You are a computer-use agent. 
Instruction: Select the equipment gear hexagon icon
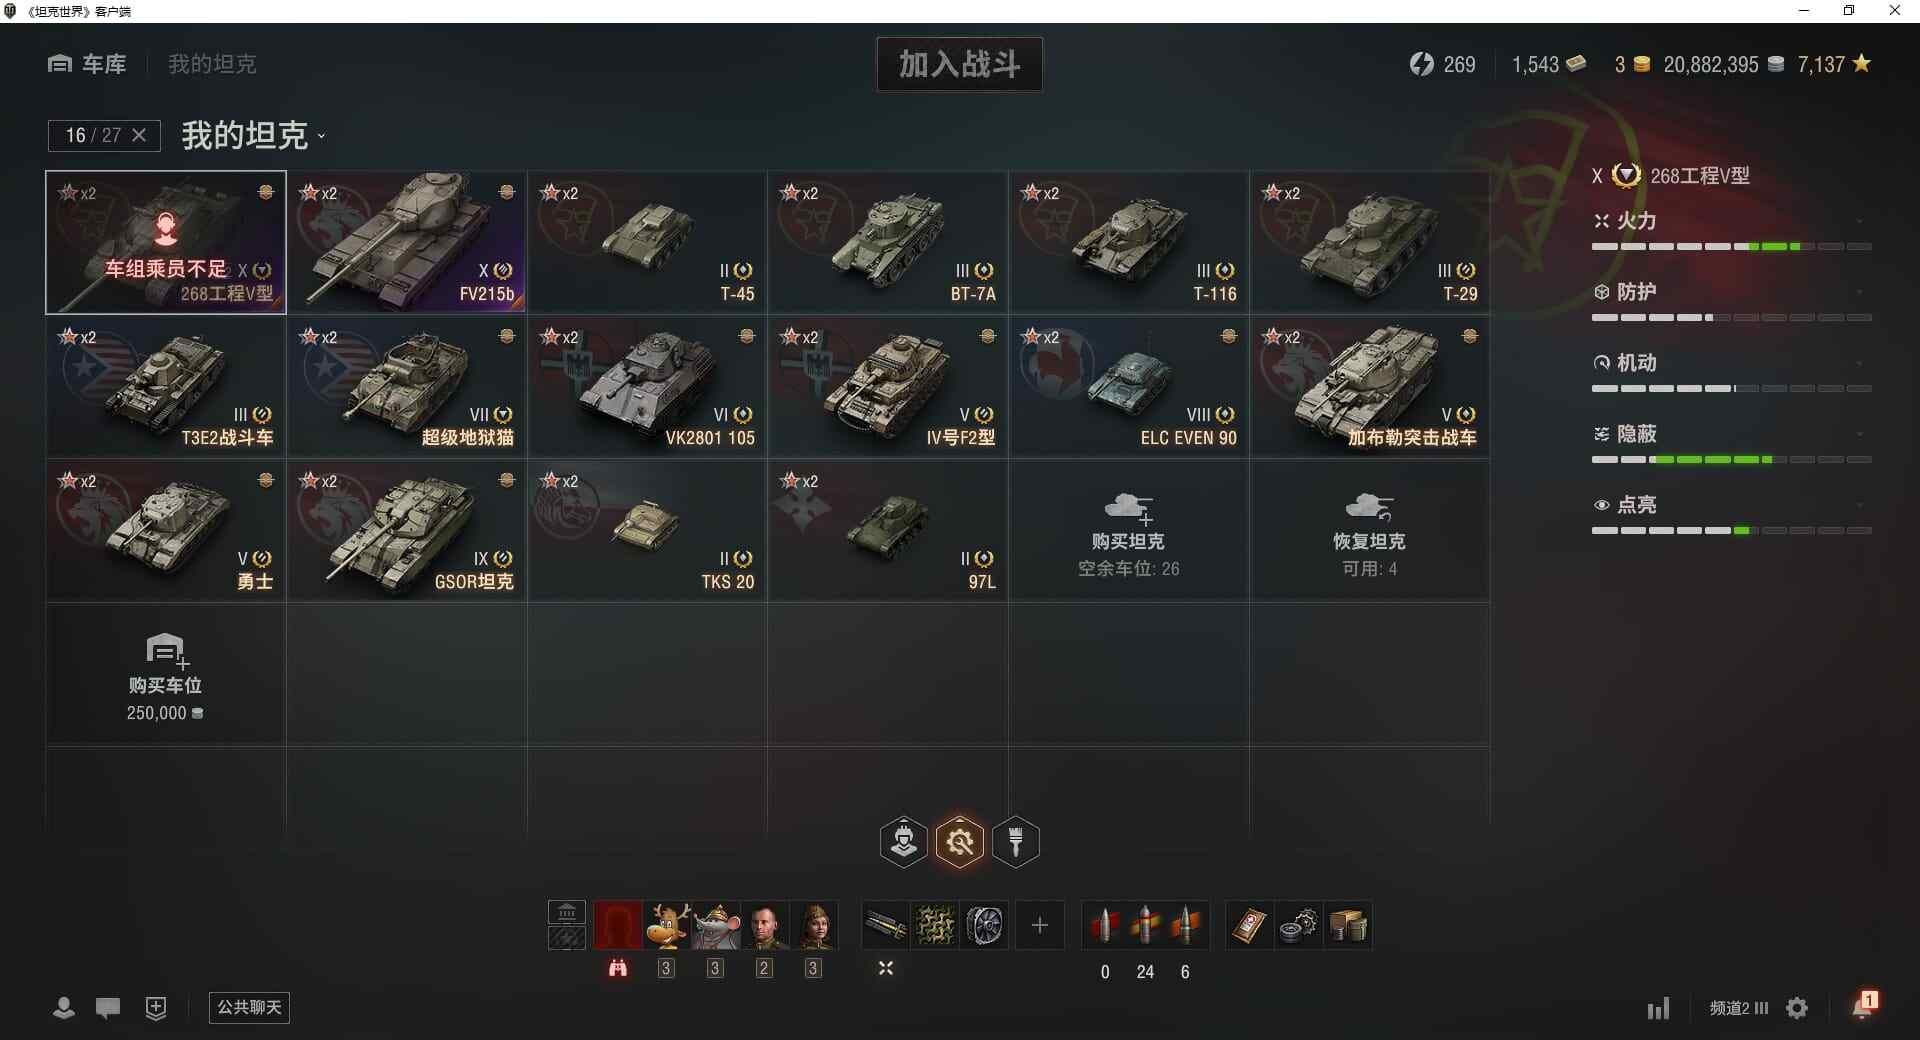click(x=960, y=842)
